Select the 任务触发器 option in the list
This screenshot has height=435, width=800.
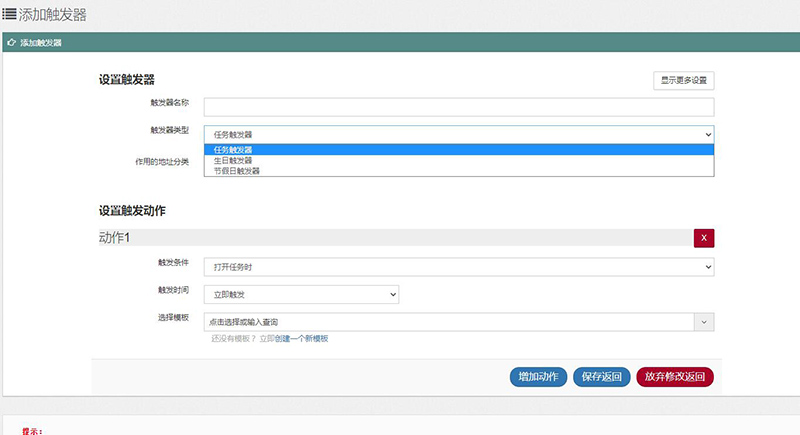tap(458, 150)
